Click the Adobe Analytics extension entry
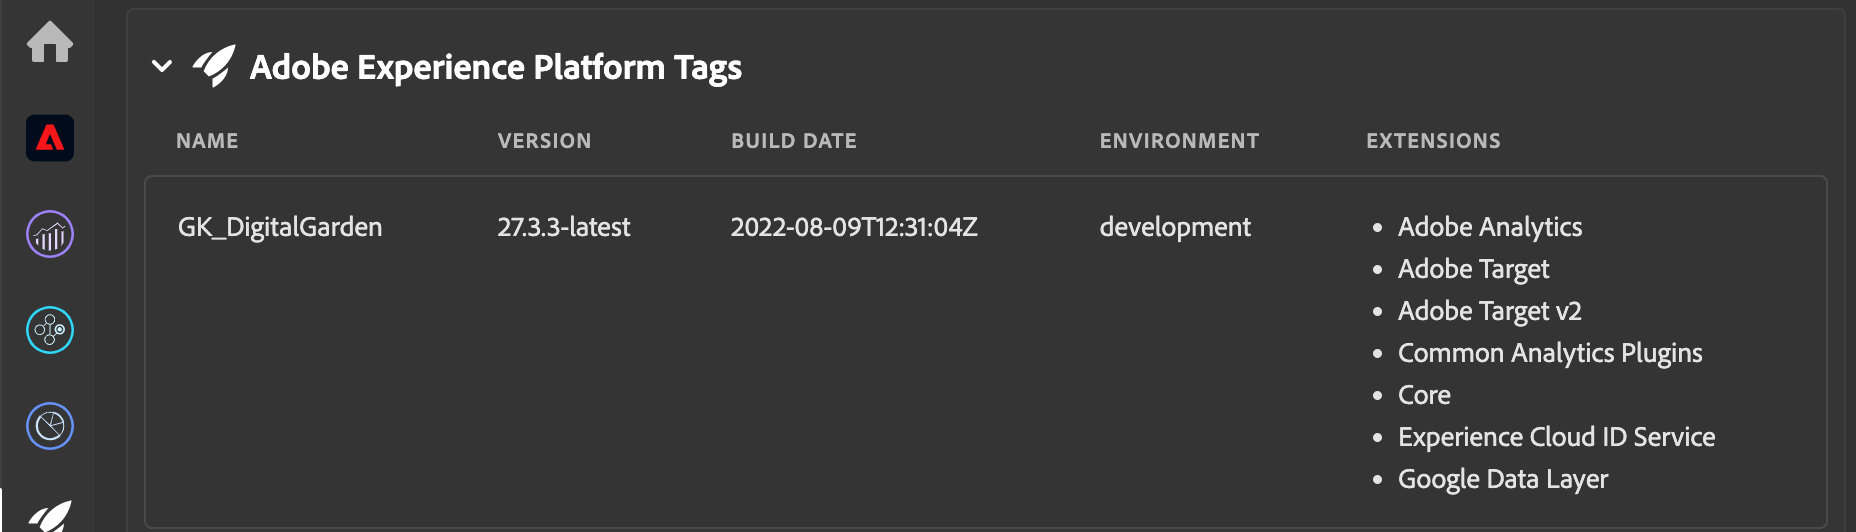The height and width of the screenshot is (532, 1856). click(x=1489, y=227)
